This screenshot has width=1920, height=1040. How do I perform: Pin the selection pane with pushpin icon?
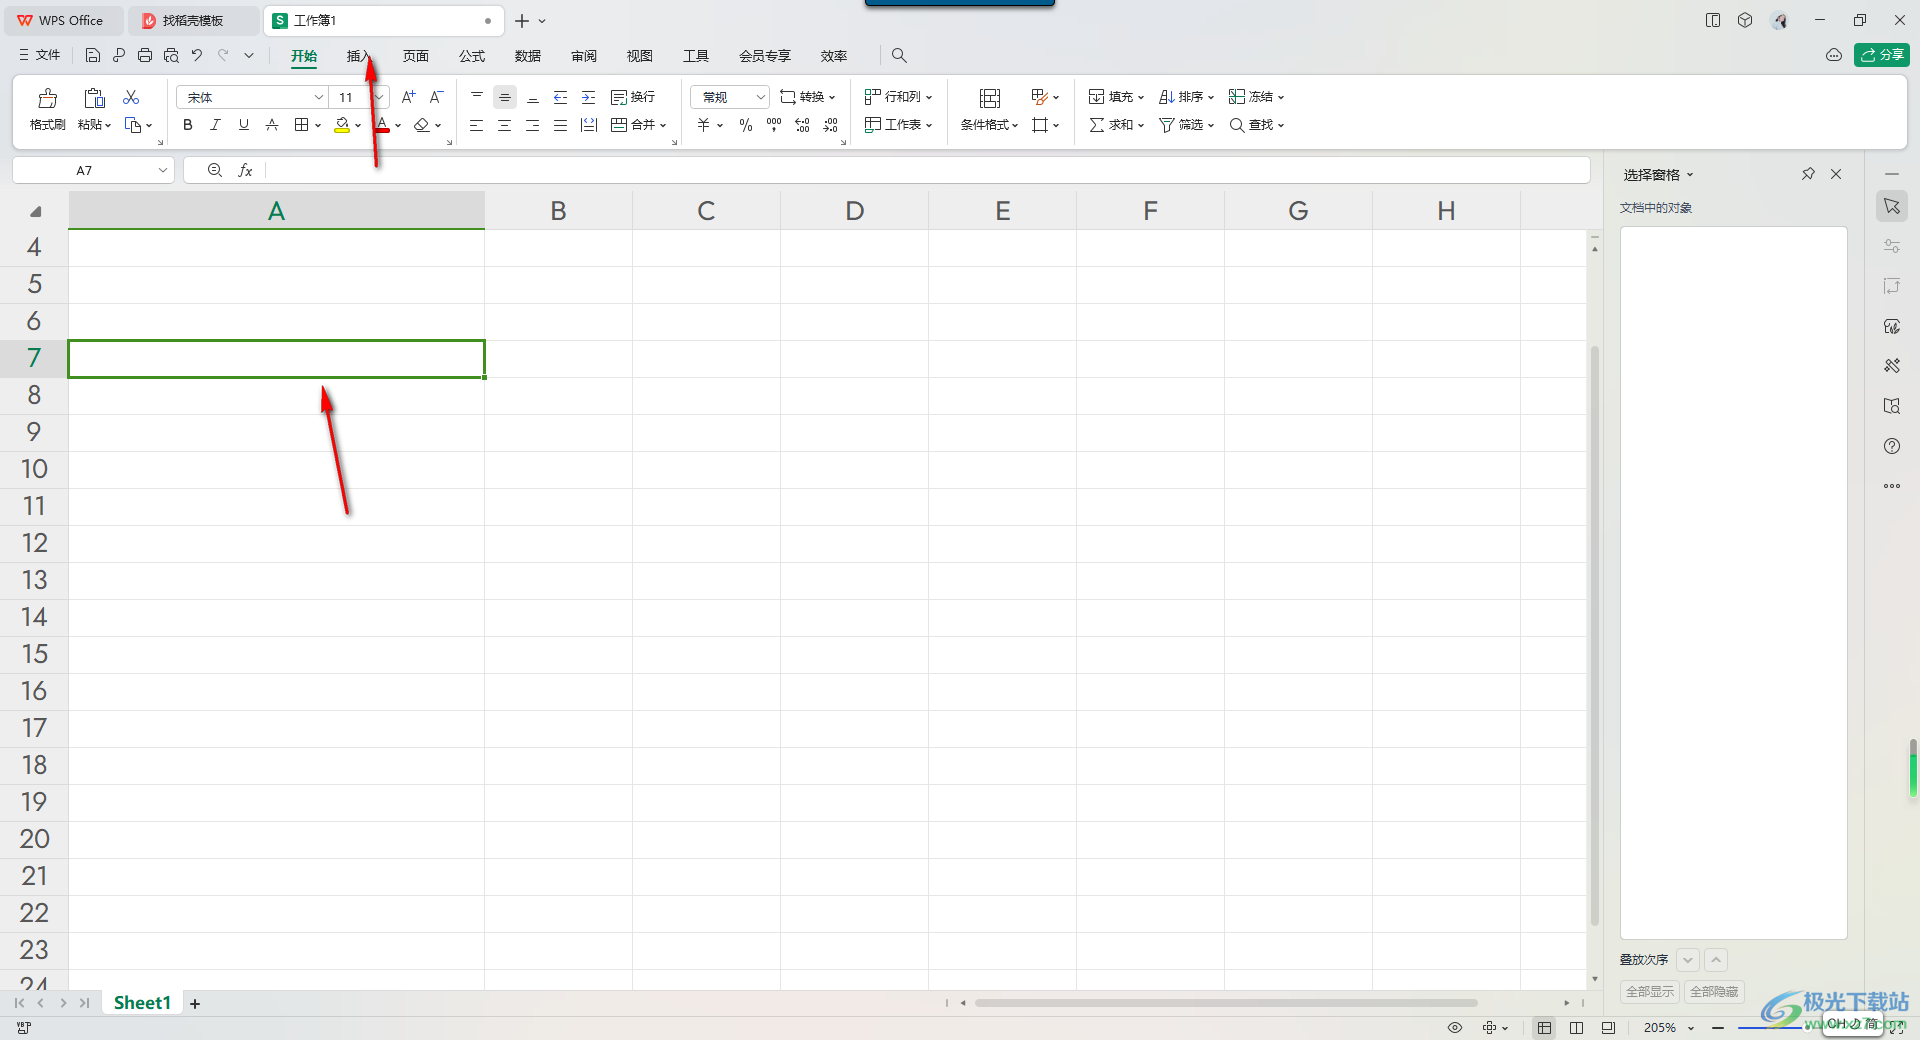[1808, 174]
